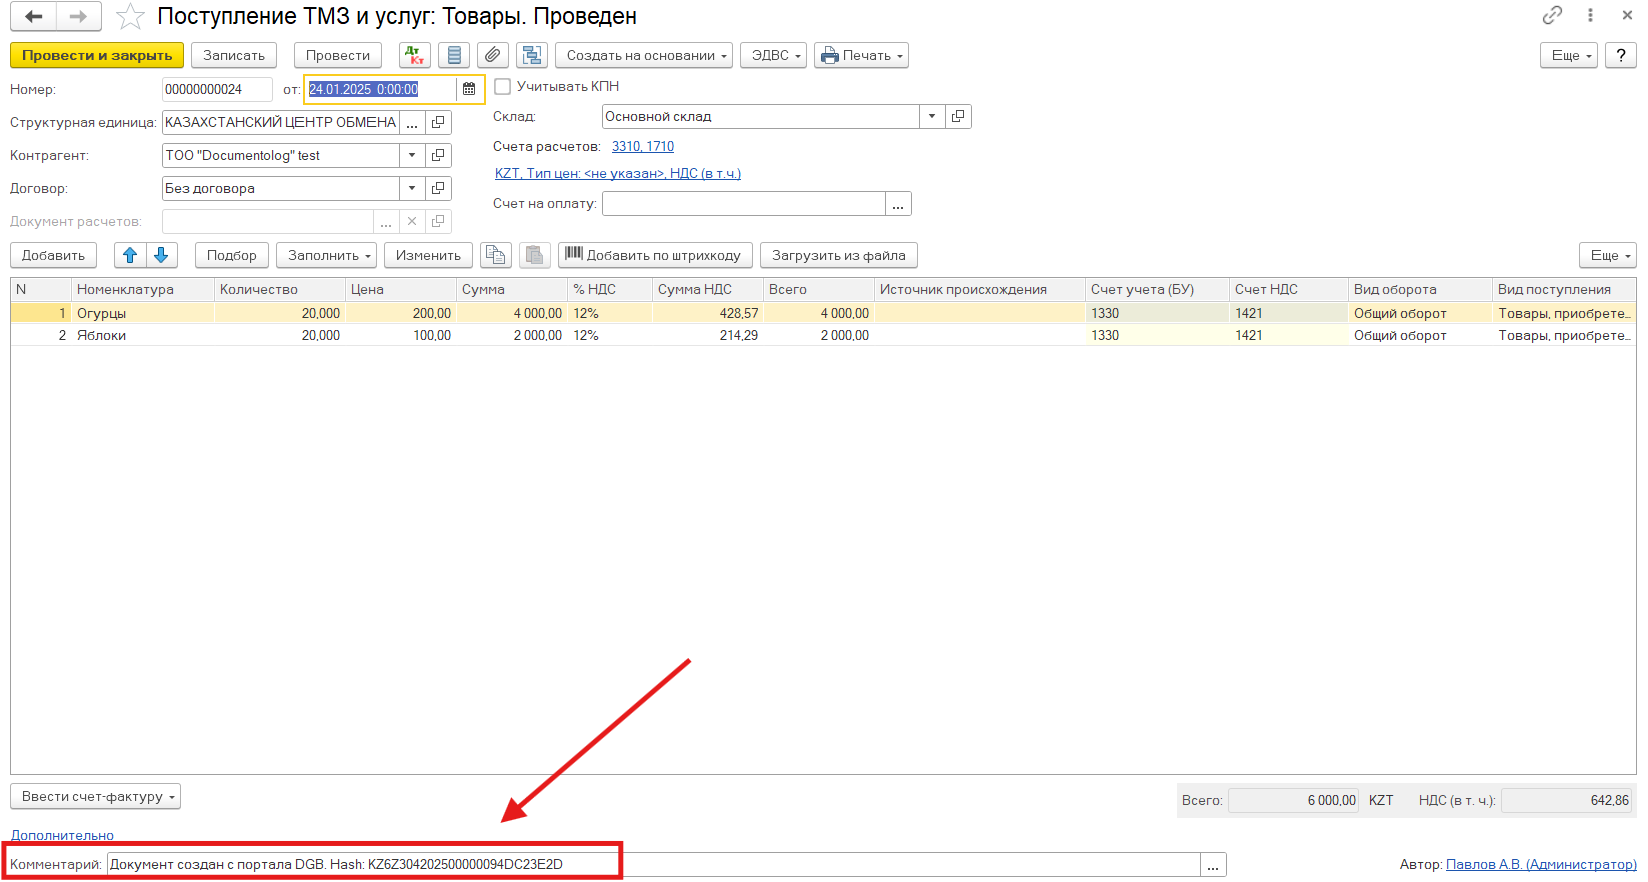Open Дополнительно link
This screenshot has width=1648, height=882.
(62, 835)
